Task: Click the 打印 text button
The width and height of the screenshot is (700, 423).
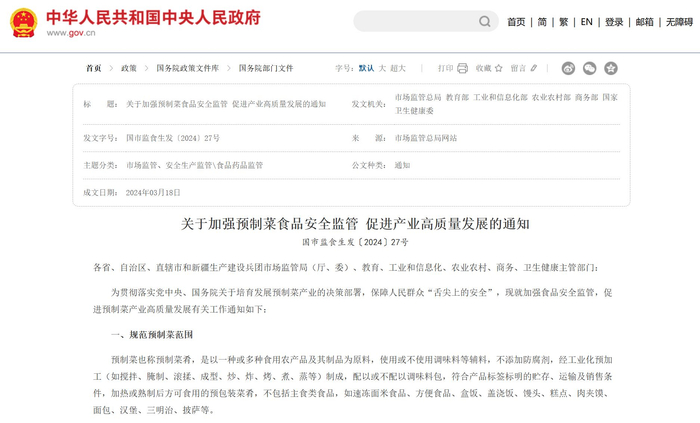Action: (x=445, y=68)
